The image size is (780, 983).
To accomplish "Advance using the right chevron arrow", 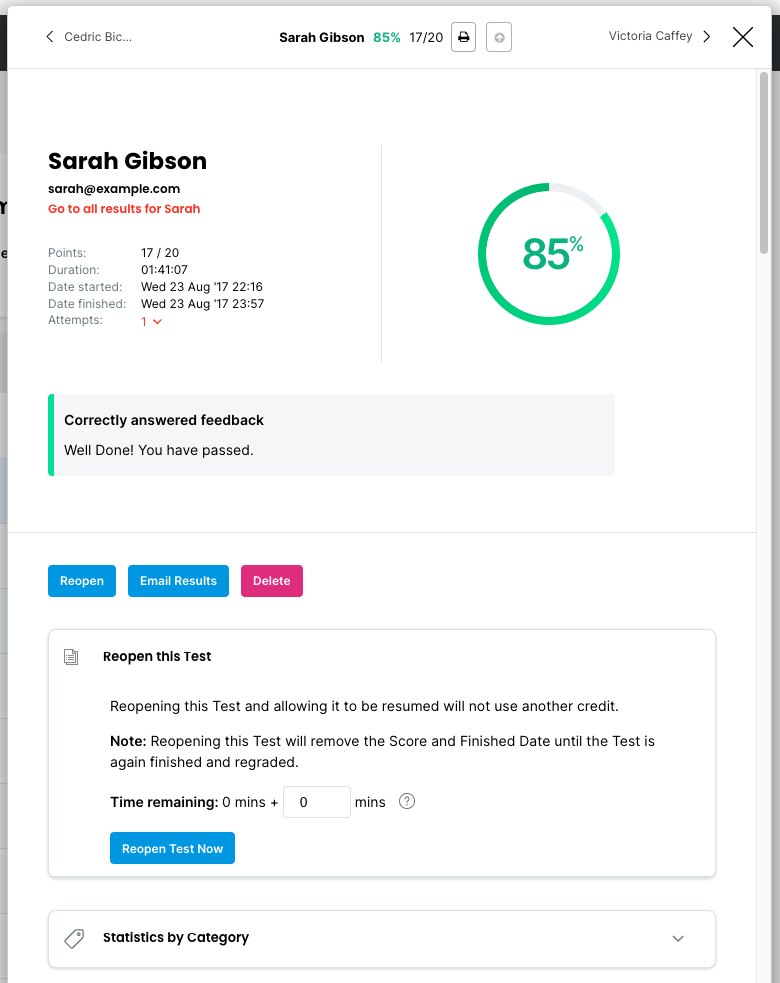I will (x=707, y=37).
